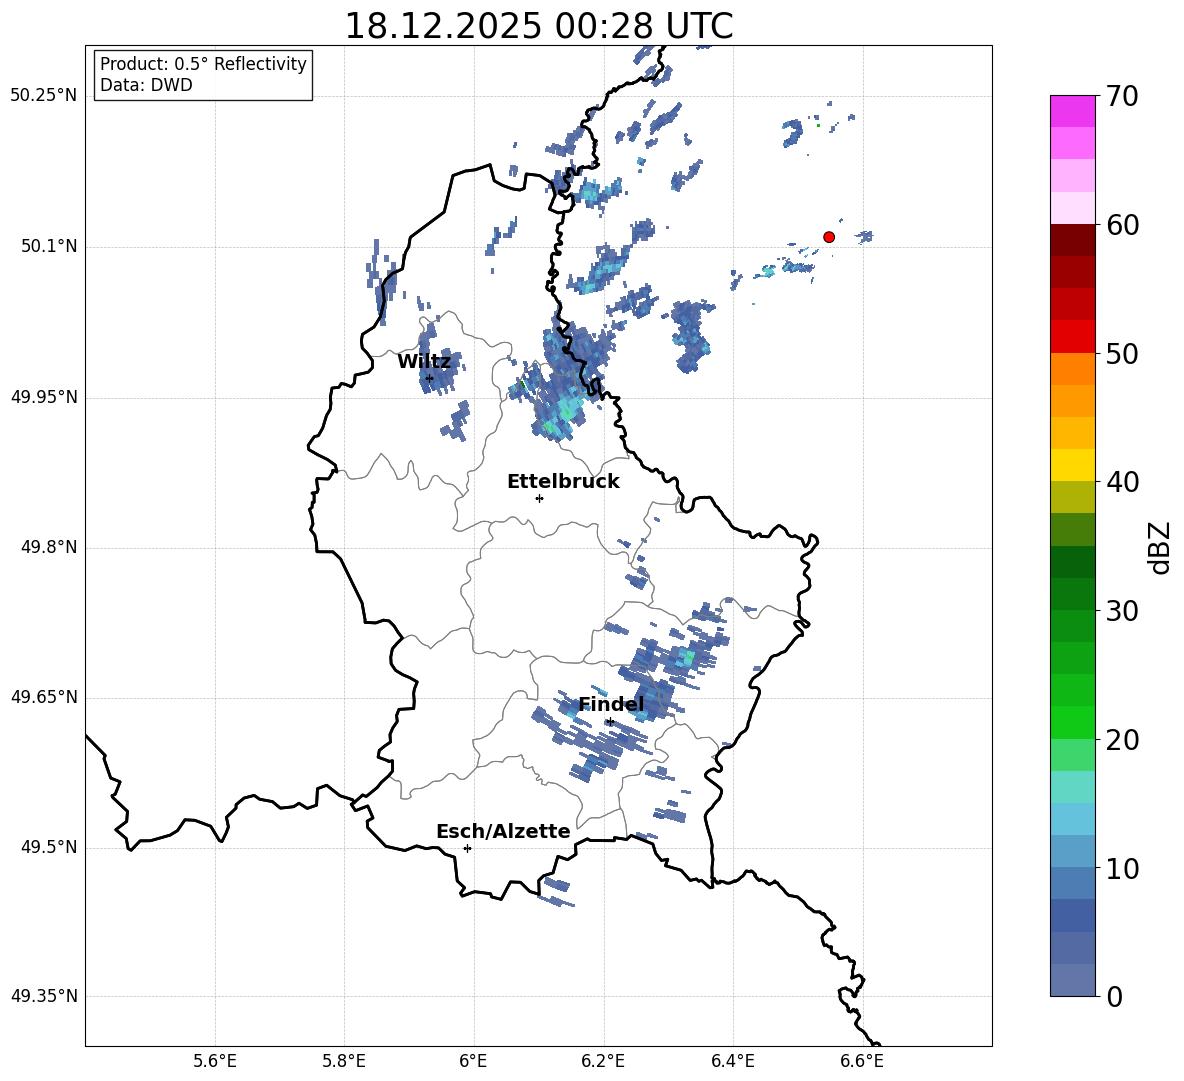Click the 0 label on colorbar
This screenshot has height=1081, width=1184.
click(1114, 996)
